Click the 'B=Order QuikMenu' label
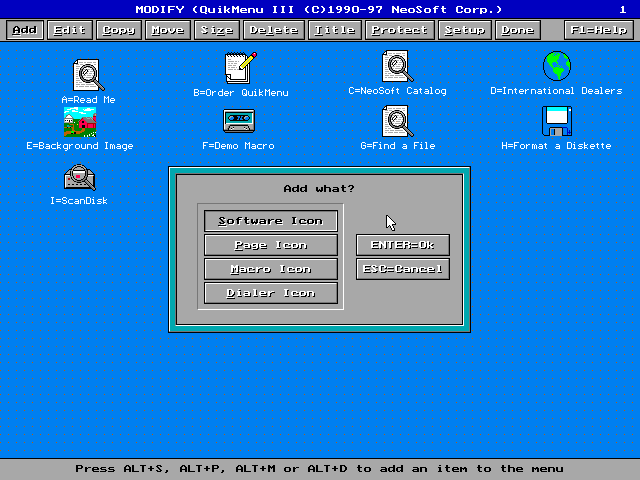Screen dimensions: 640x480 (241, 93)
